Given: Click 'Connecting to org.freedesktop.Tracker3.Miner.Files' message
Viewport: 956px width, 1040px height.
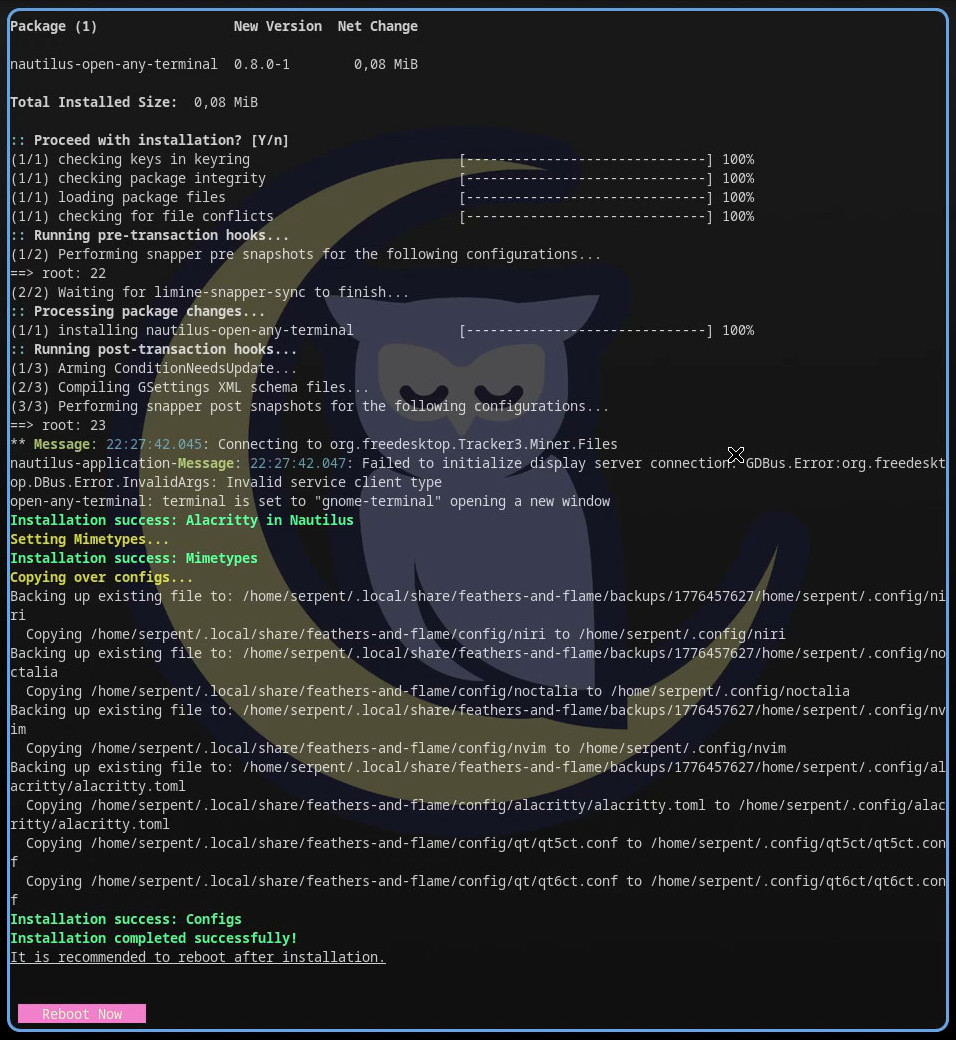Looking at the screenshot, I should point(417,444).
